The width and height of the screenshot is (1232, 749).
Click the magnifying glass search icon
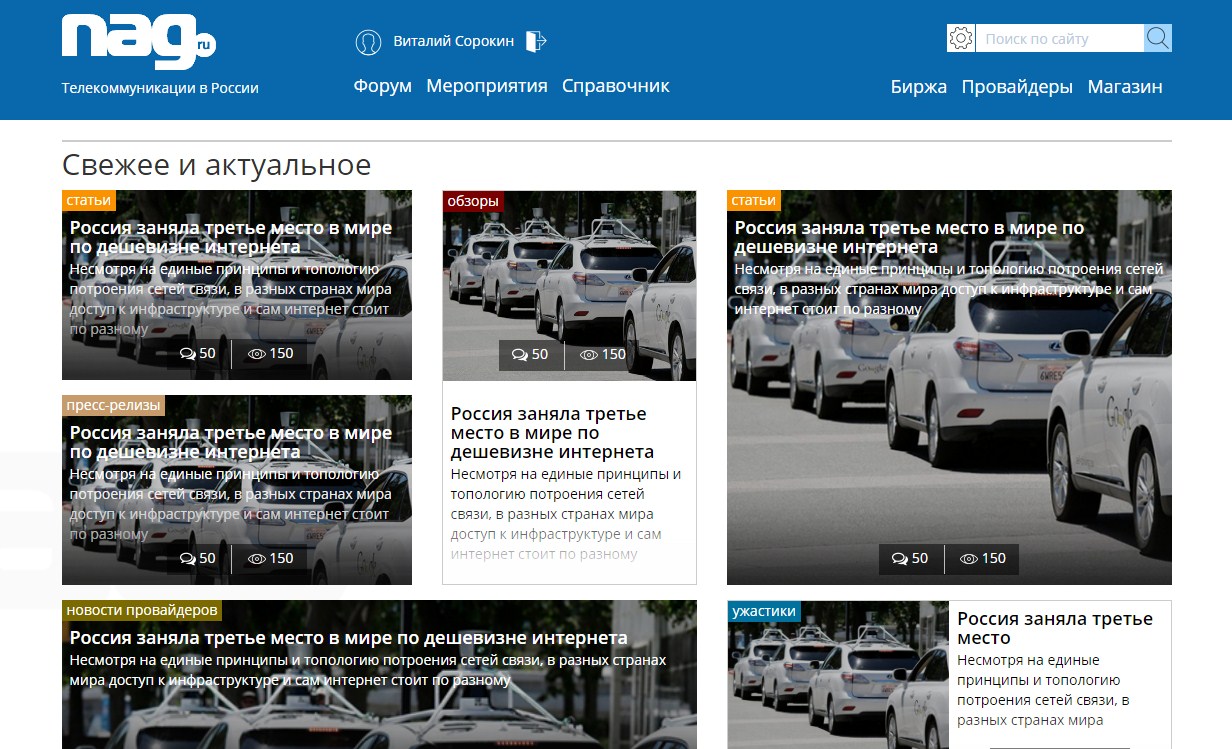[1157, 39]
